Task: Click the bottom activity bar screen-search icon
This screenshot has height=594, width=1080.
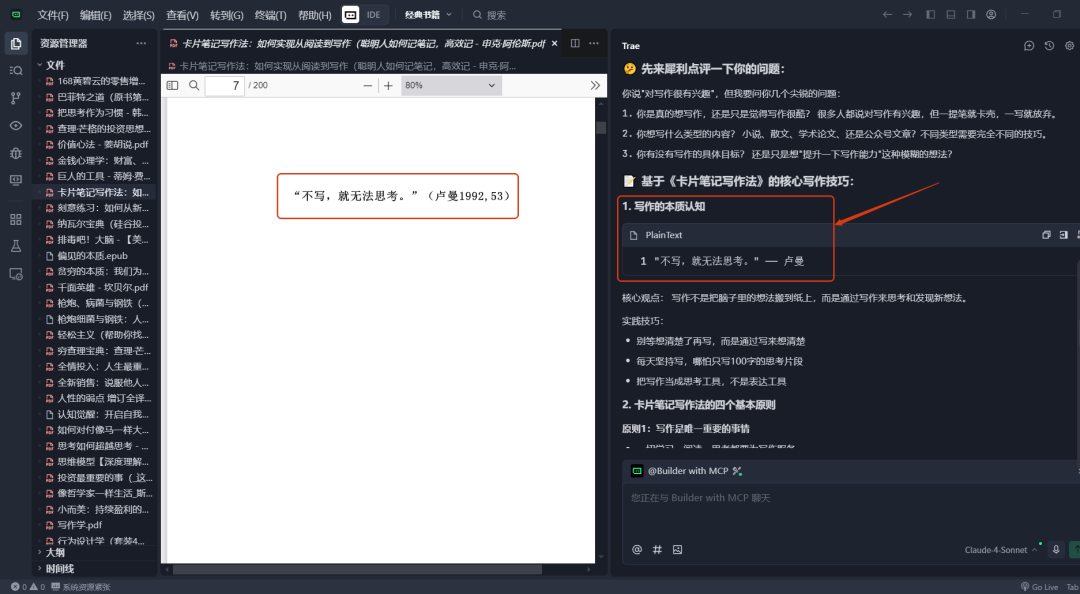Action: (15, 274)
